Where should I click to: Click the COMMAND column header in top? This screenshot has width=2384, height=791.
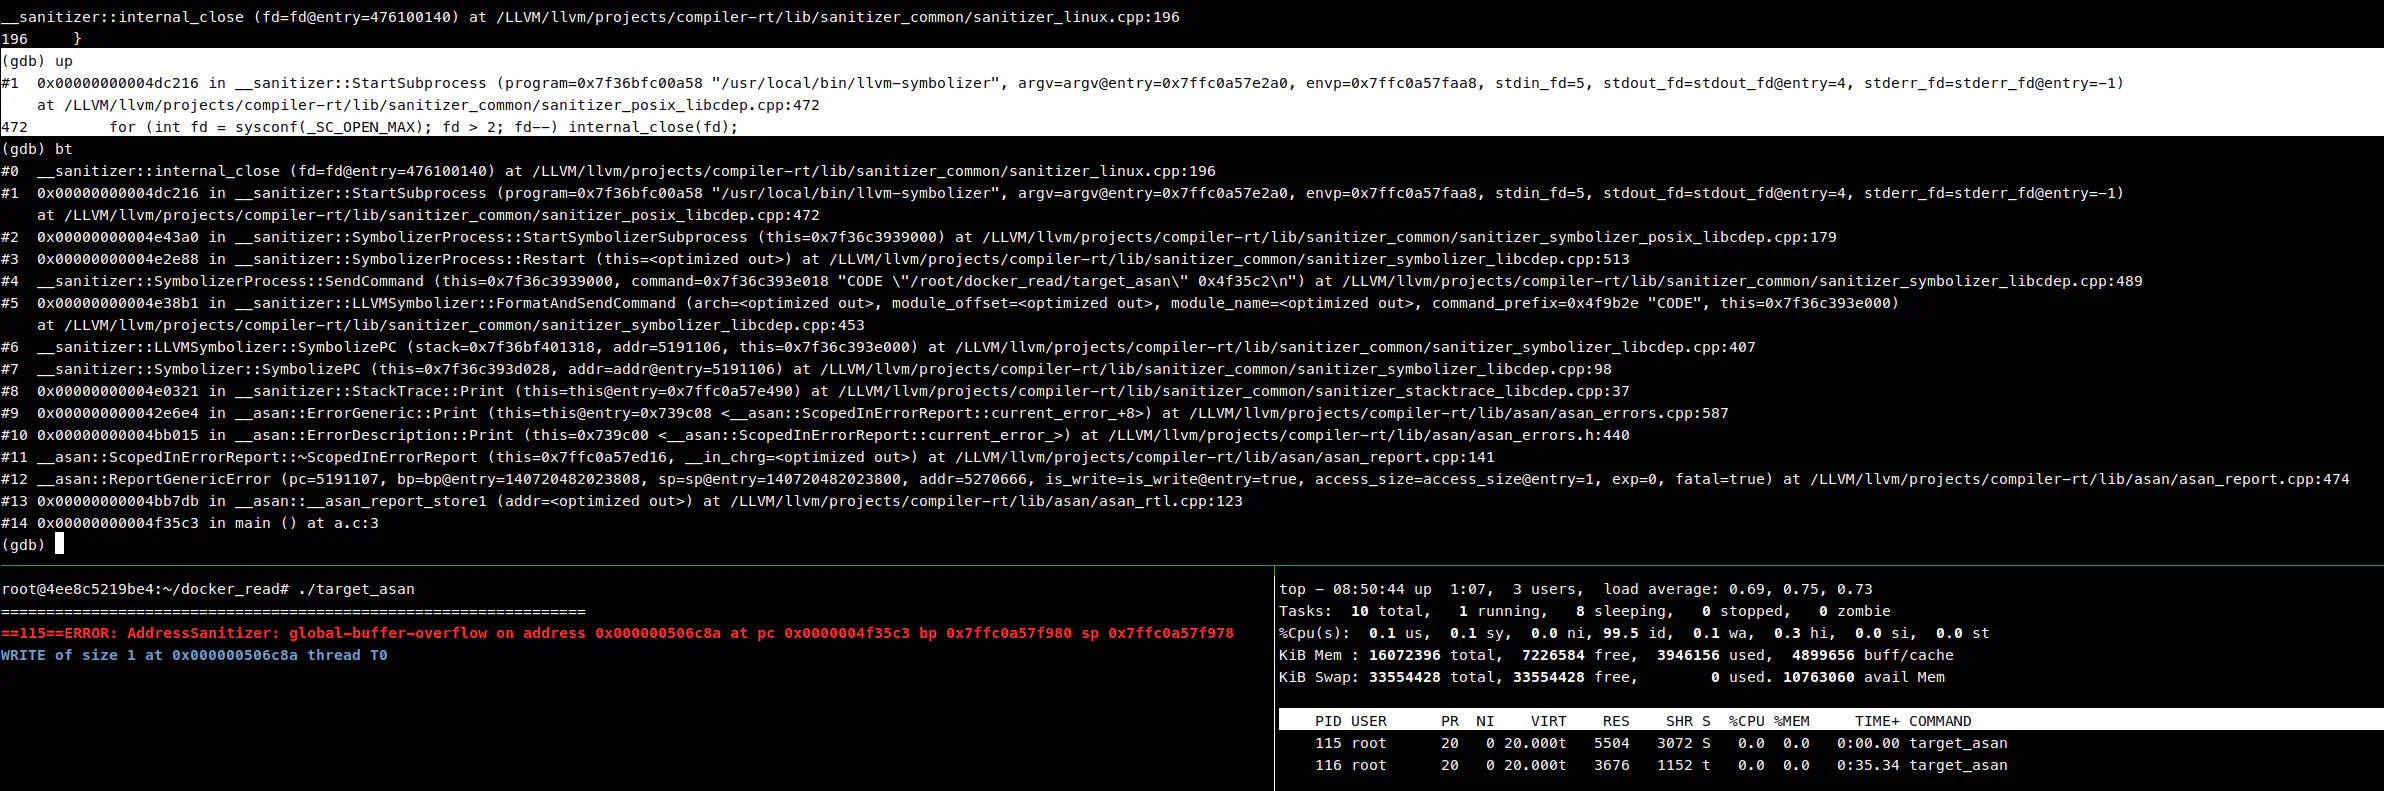(1939, 721)
